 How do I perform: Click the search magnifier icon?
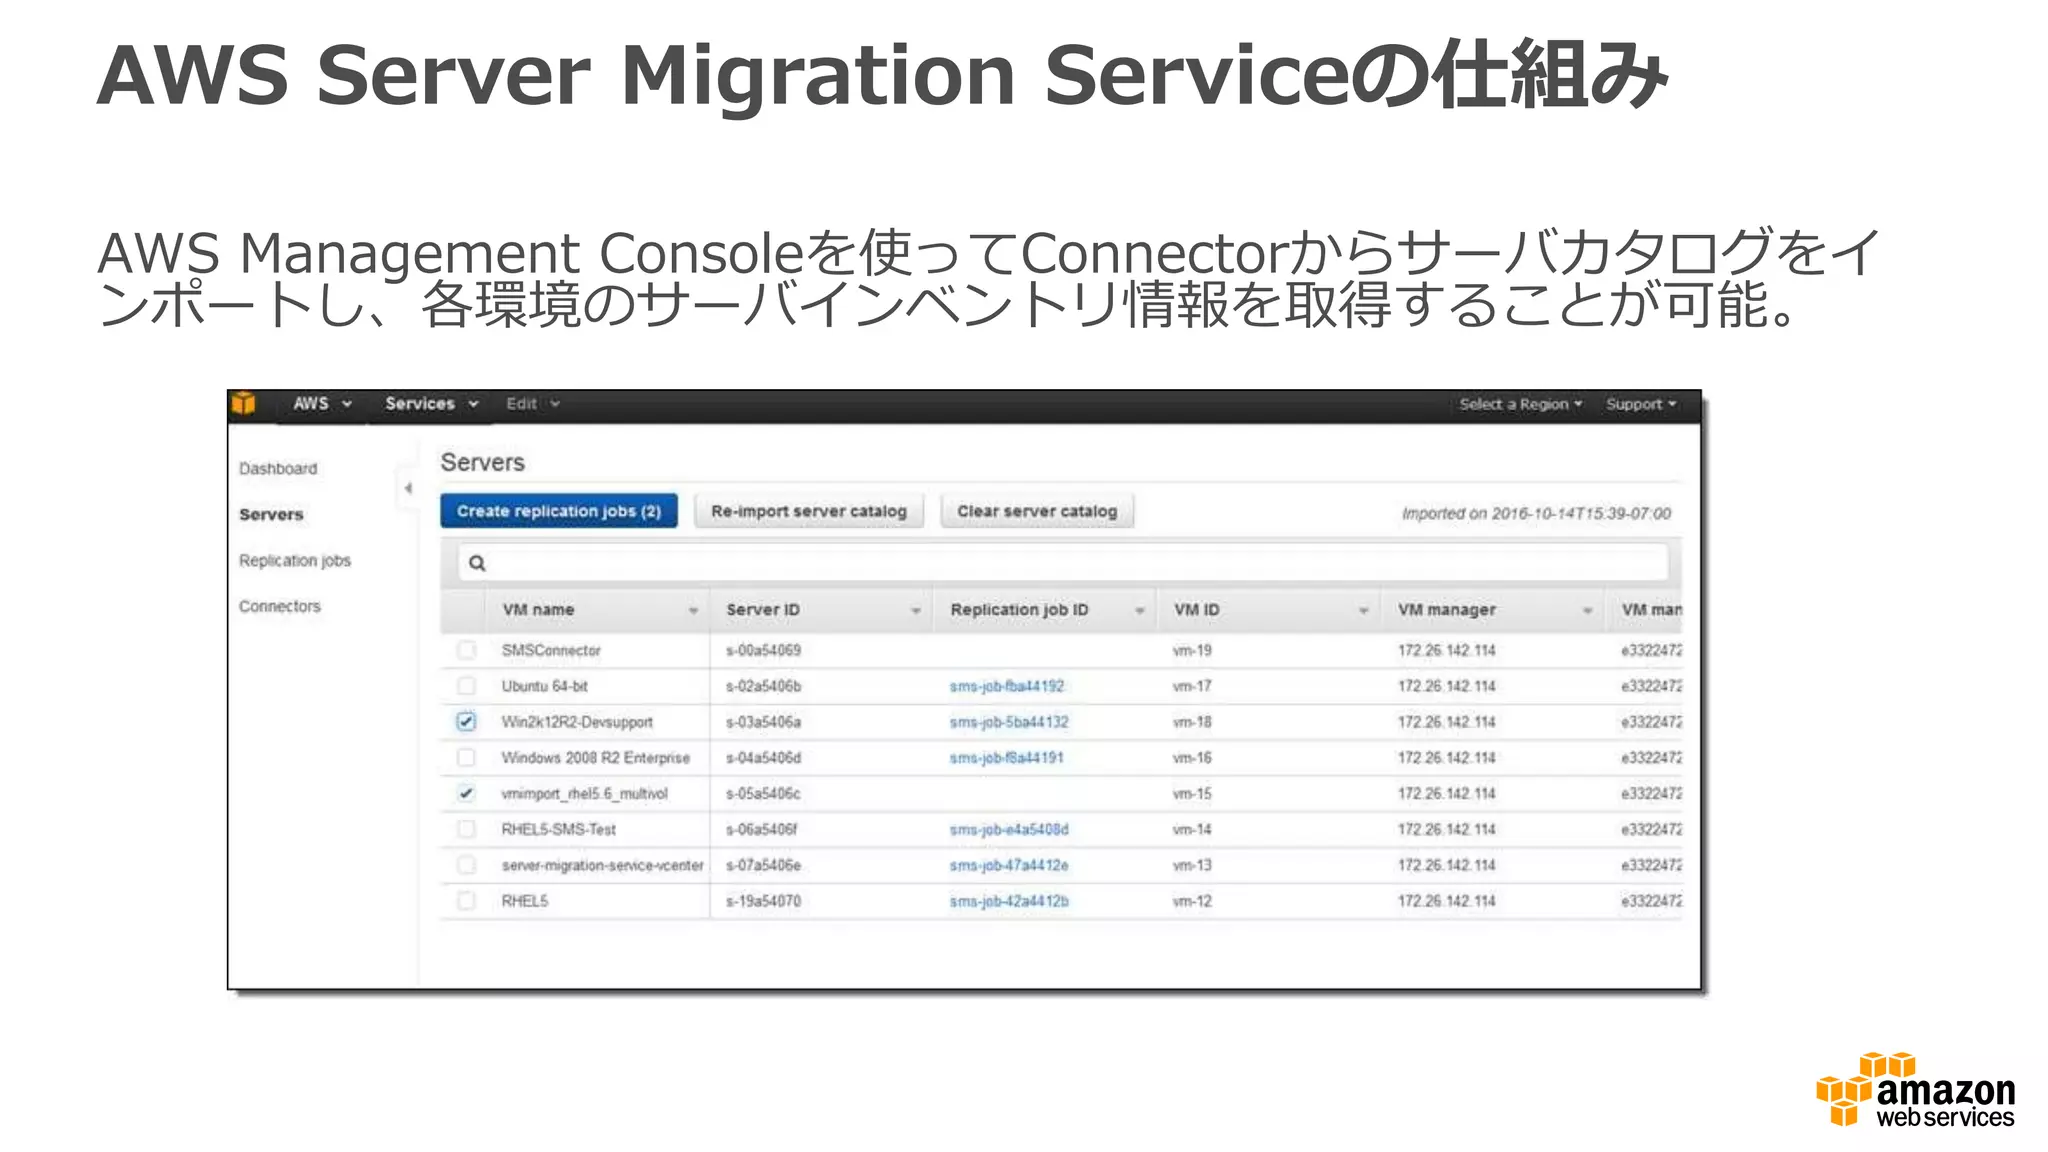(477, 563)
